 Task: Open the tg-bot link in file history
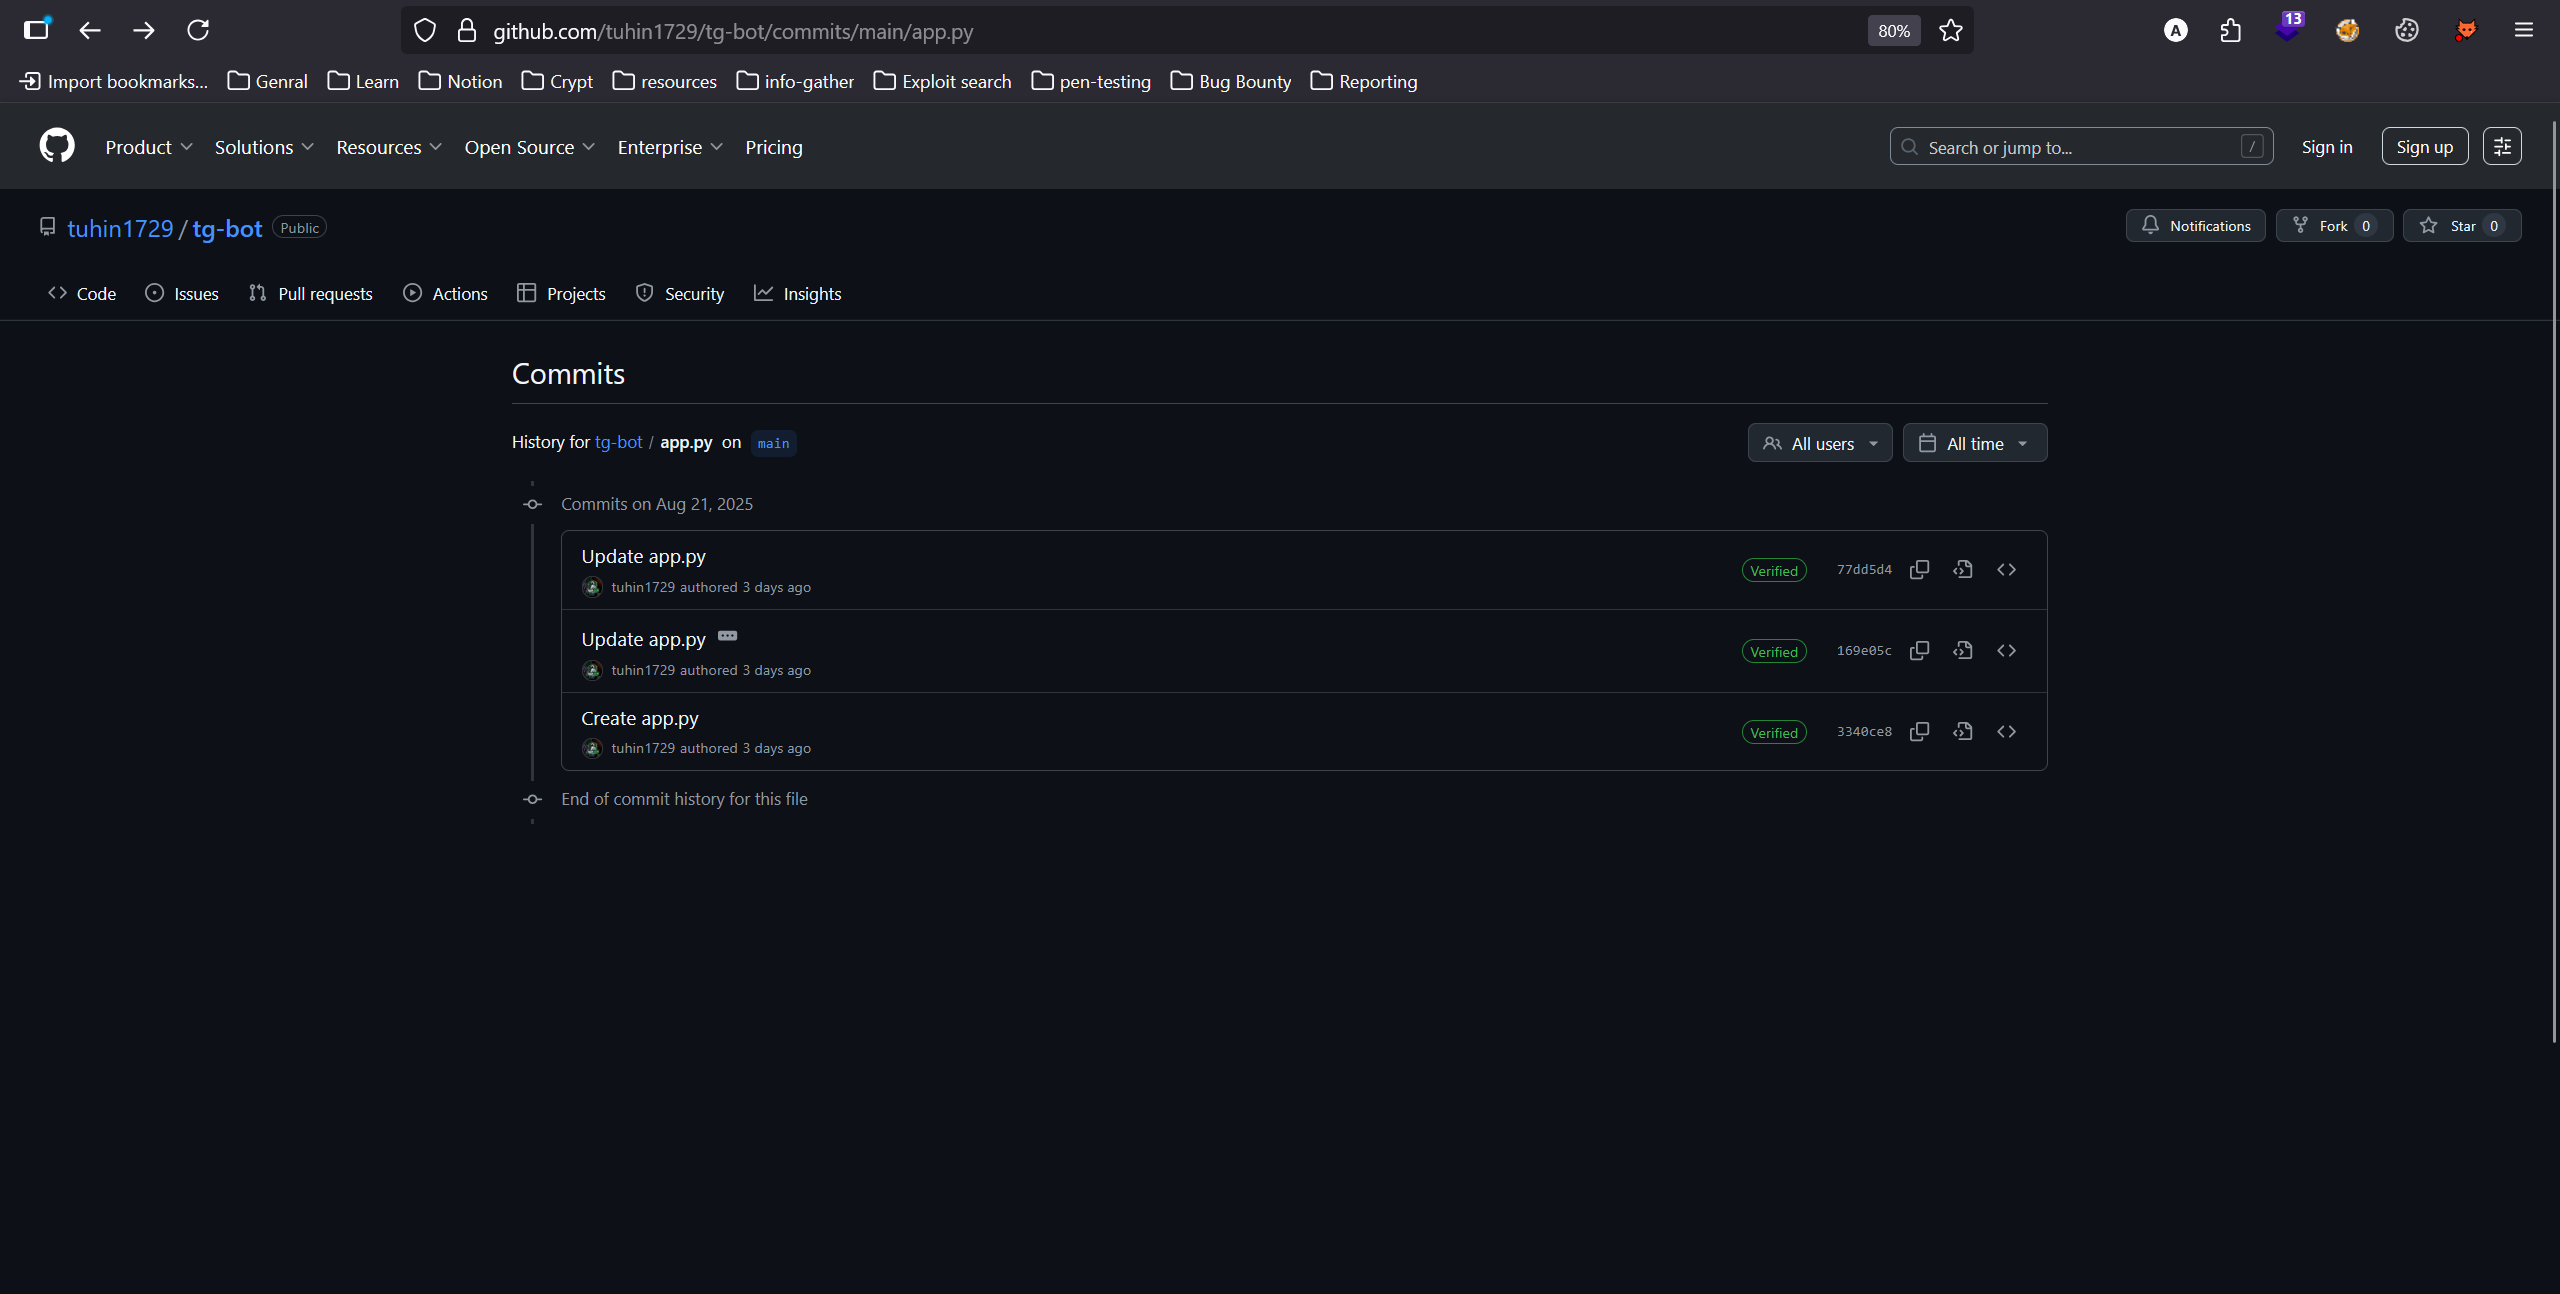[618, 442]
